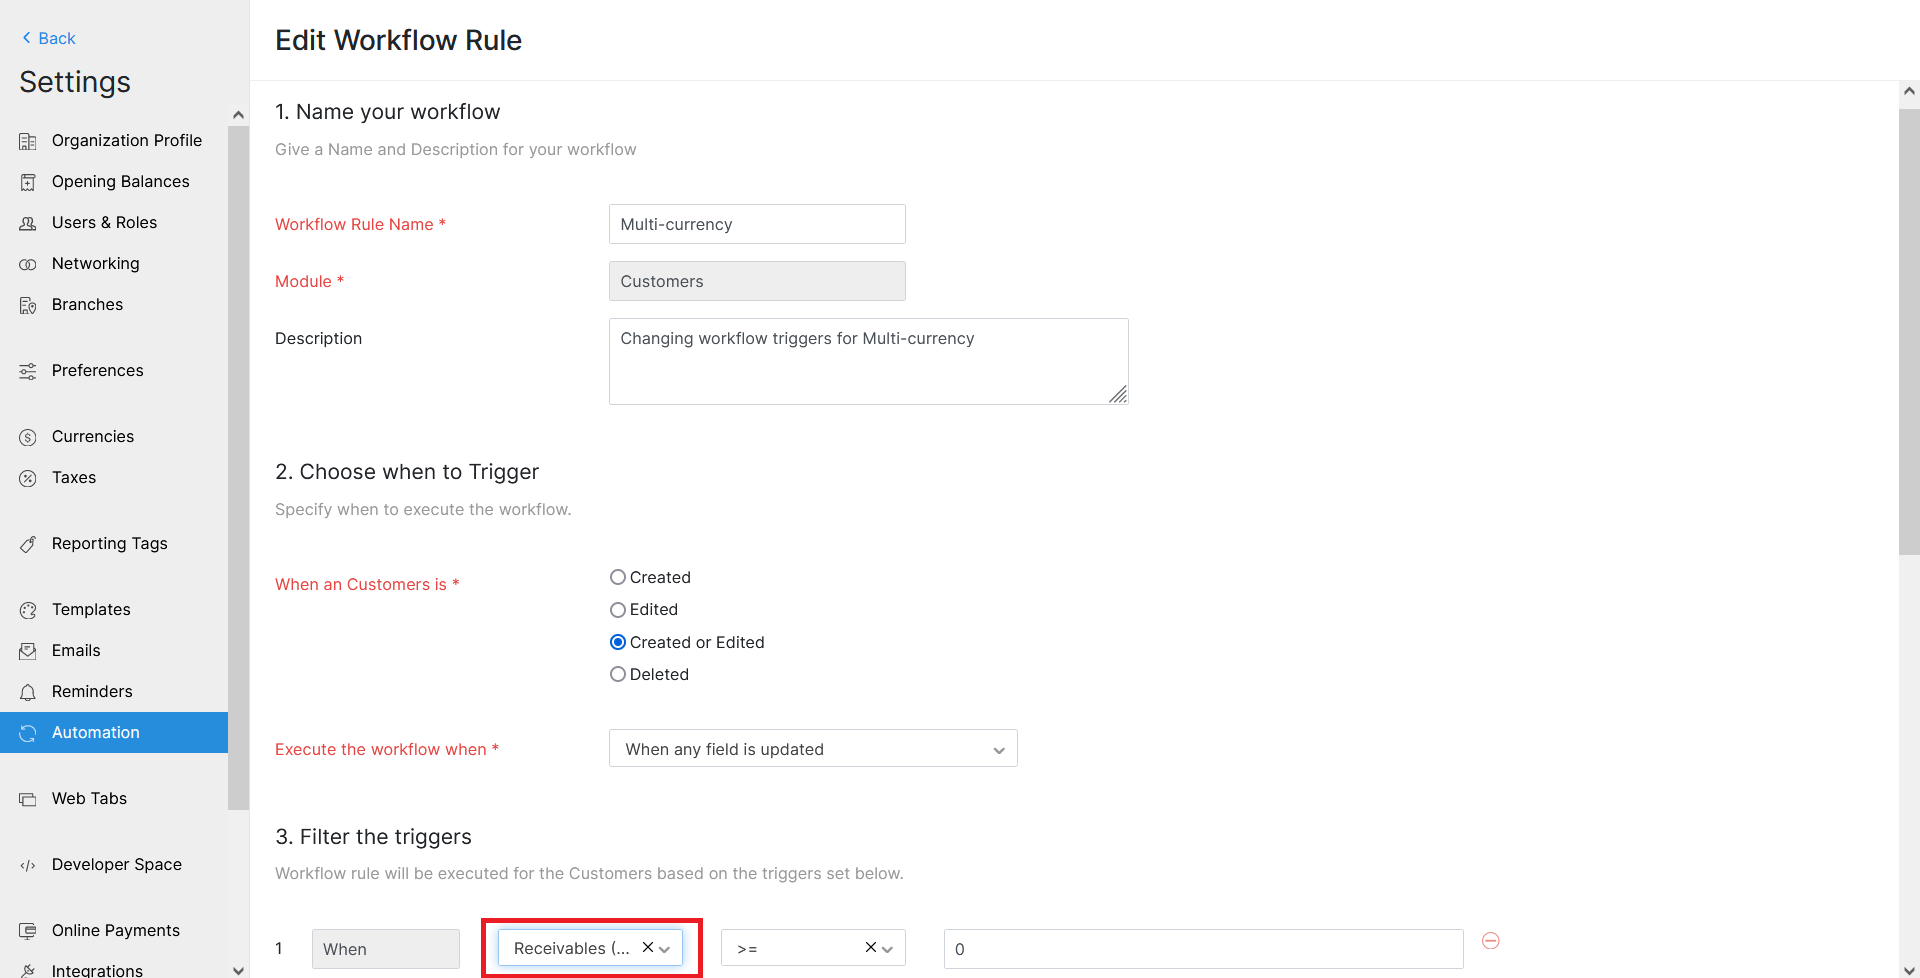Click the Back link
Image resolution: width=1920 pixels, height=978 pixels.
[47, 38]
